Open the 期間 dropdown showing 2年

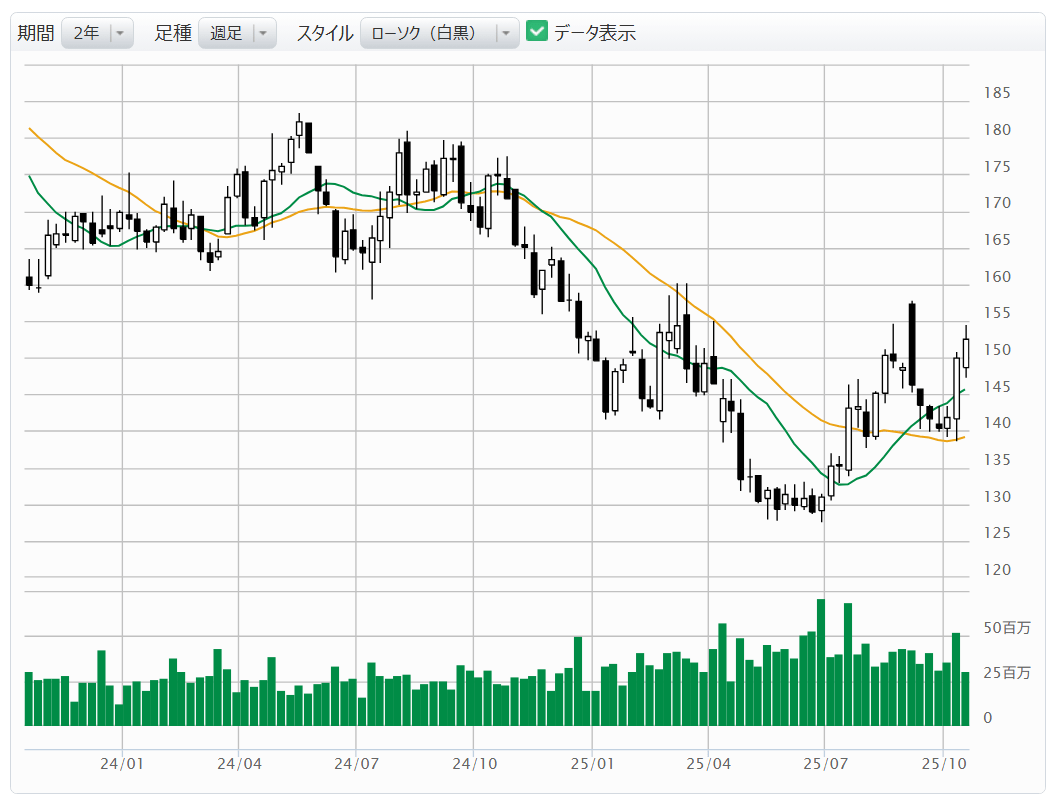(x=87, y=33)
